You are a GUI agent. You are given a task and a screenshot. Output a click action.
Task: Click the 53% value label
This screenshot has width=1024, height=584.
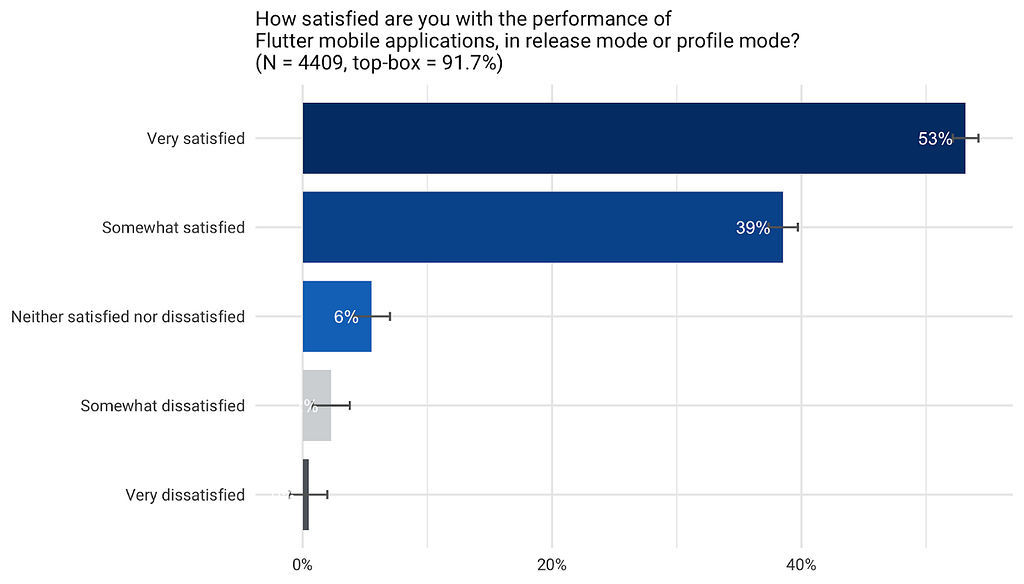point(935,138)
